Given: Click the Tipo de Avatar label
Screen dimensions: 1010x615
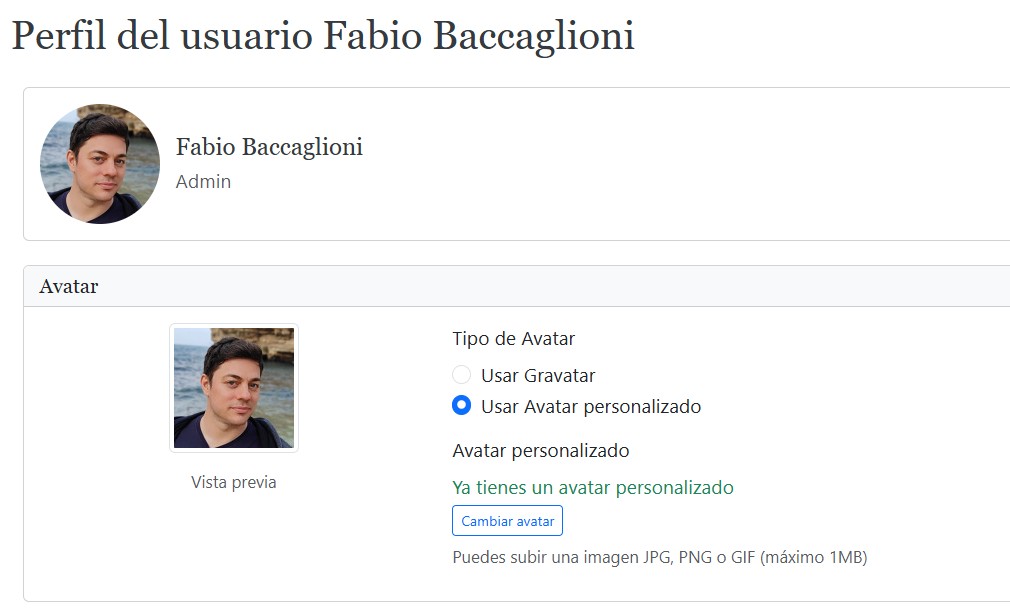Looking at the screenshot, I should (513, 339).
